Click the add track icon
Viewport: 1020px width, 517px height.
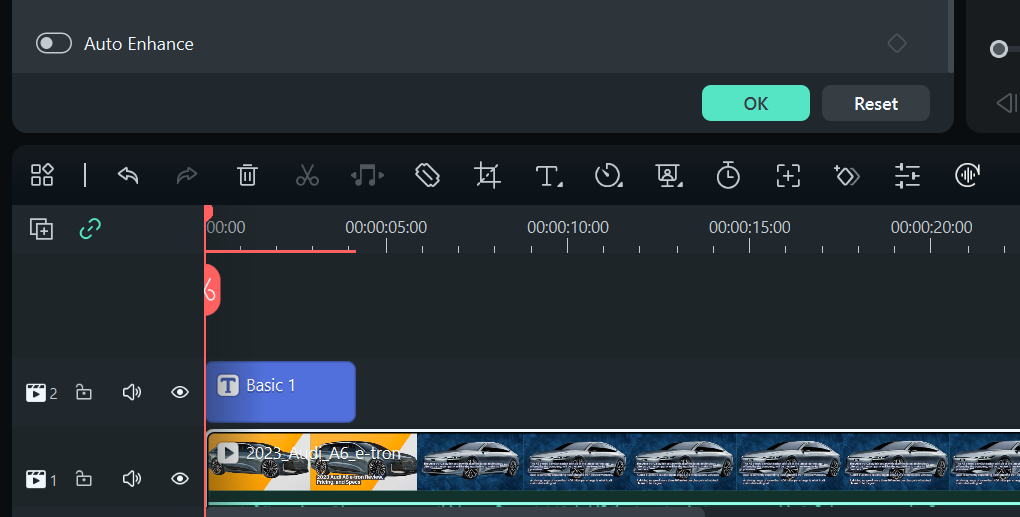42,229
